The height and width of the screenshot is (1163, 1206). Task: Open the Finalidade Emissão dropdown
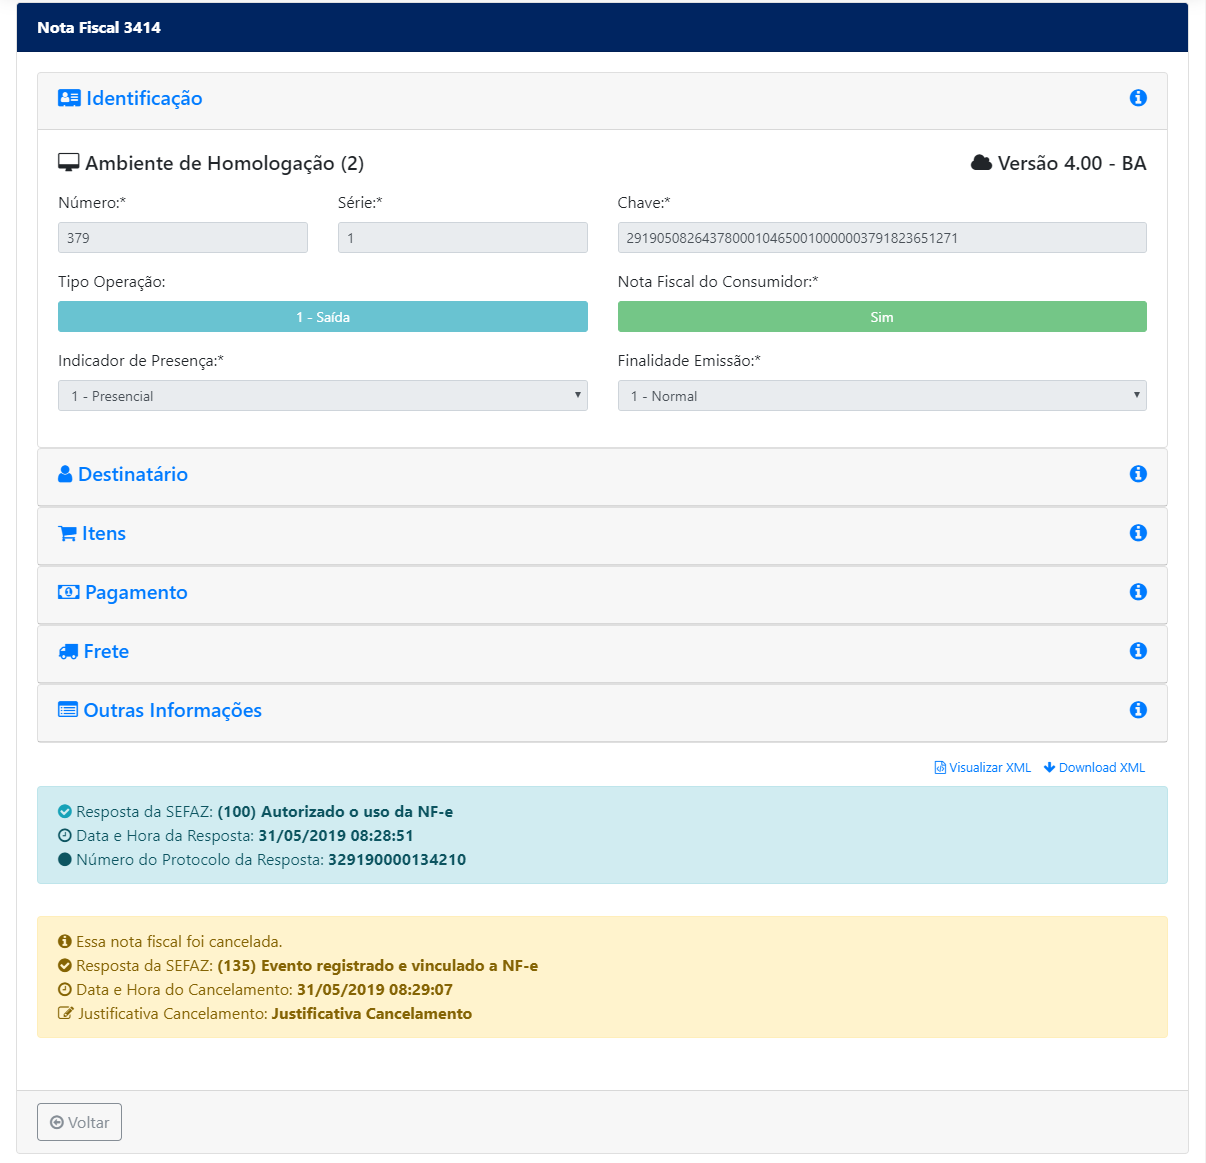click(881, 396)
